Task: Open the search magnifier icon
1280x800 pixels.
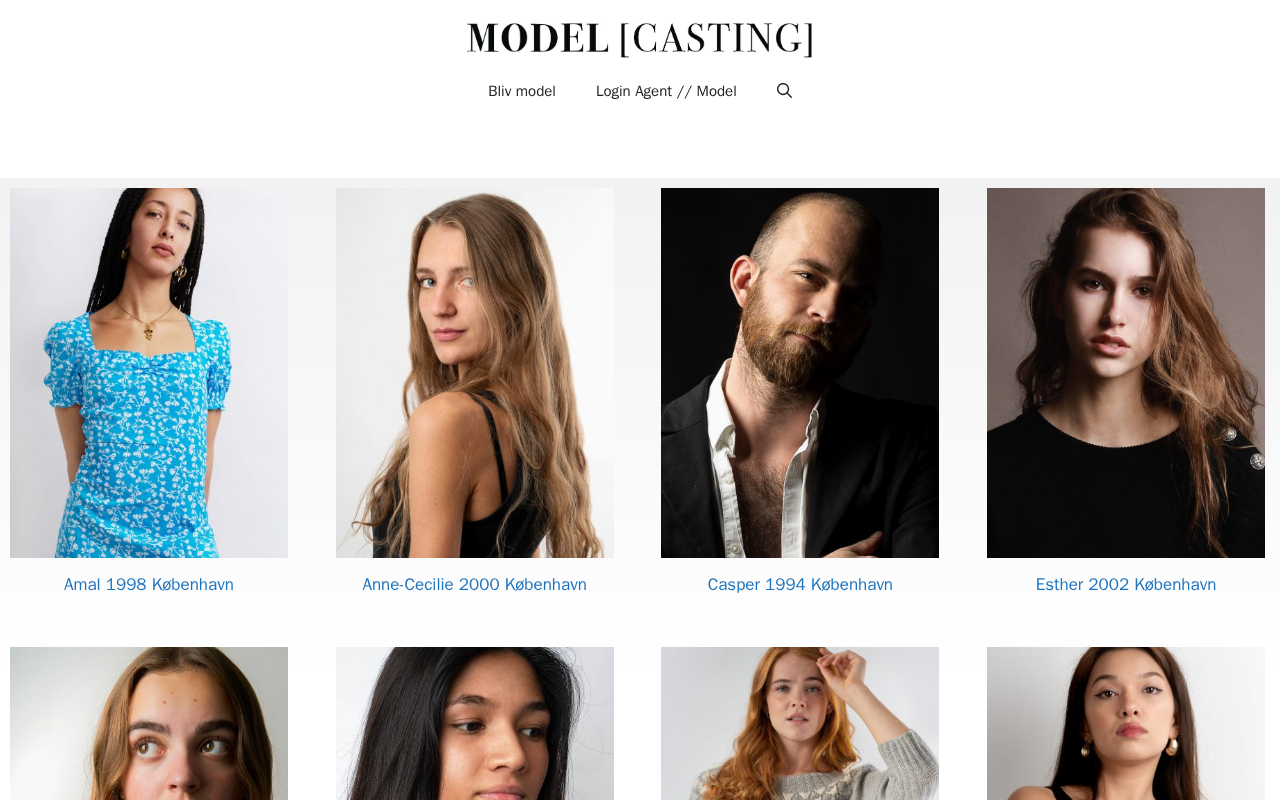Action: [x=784, y=91]
